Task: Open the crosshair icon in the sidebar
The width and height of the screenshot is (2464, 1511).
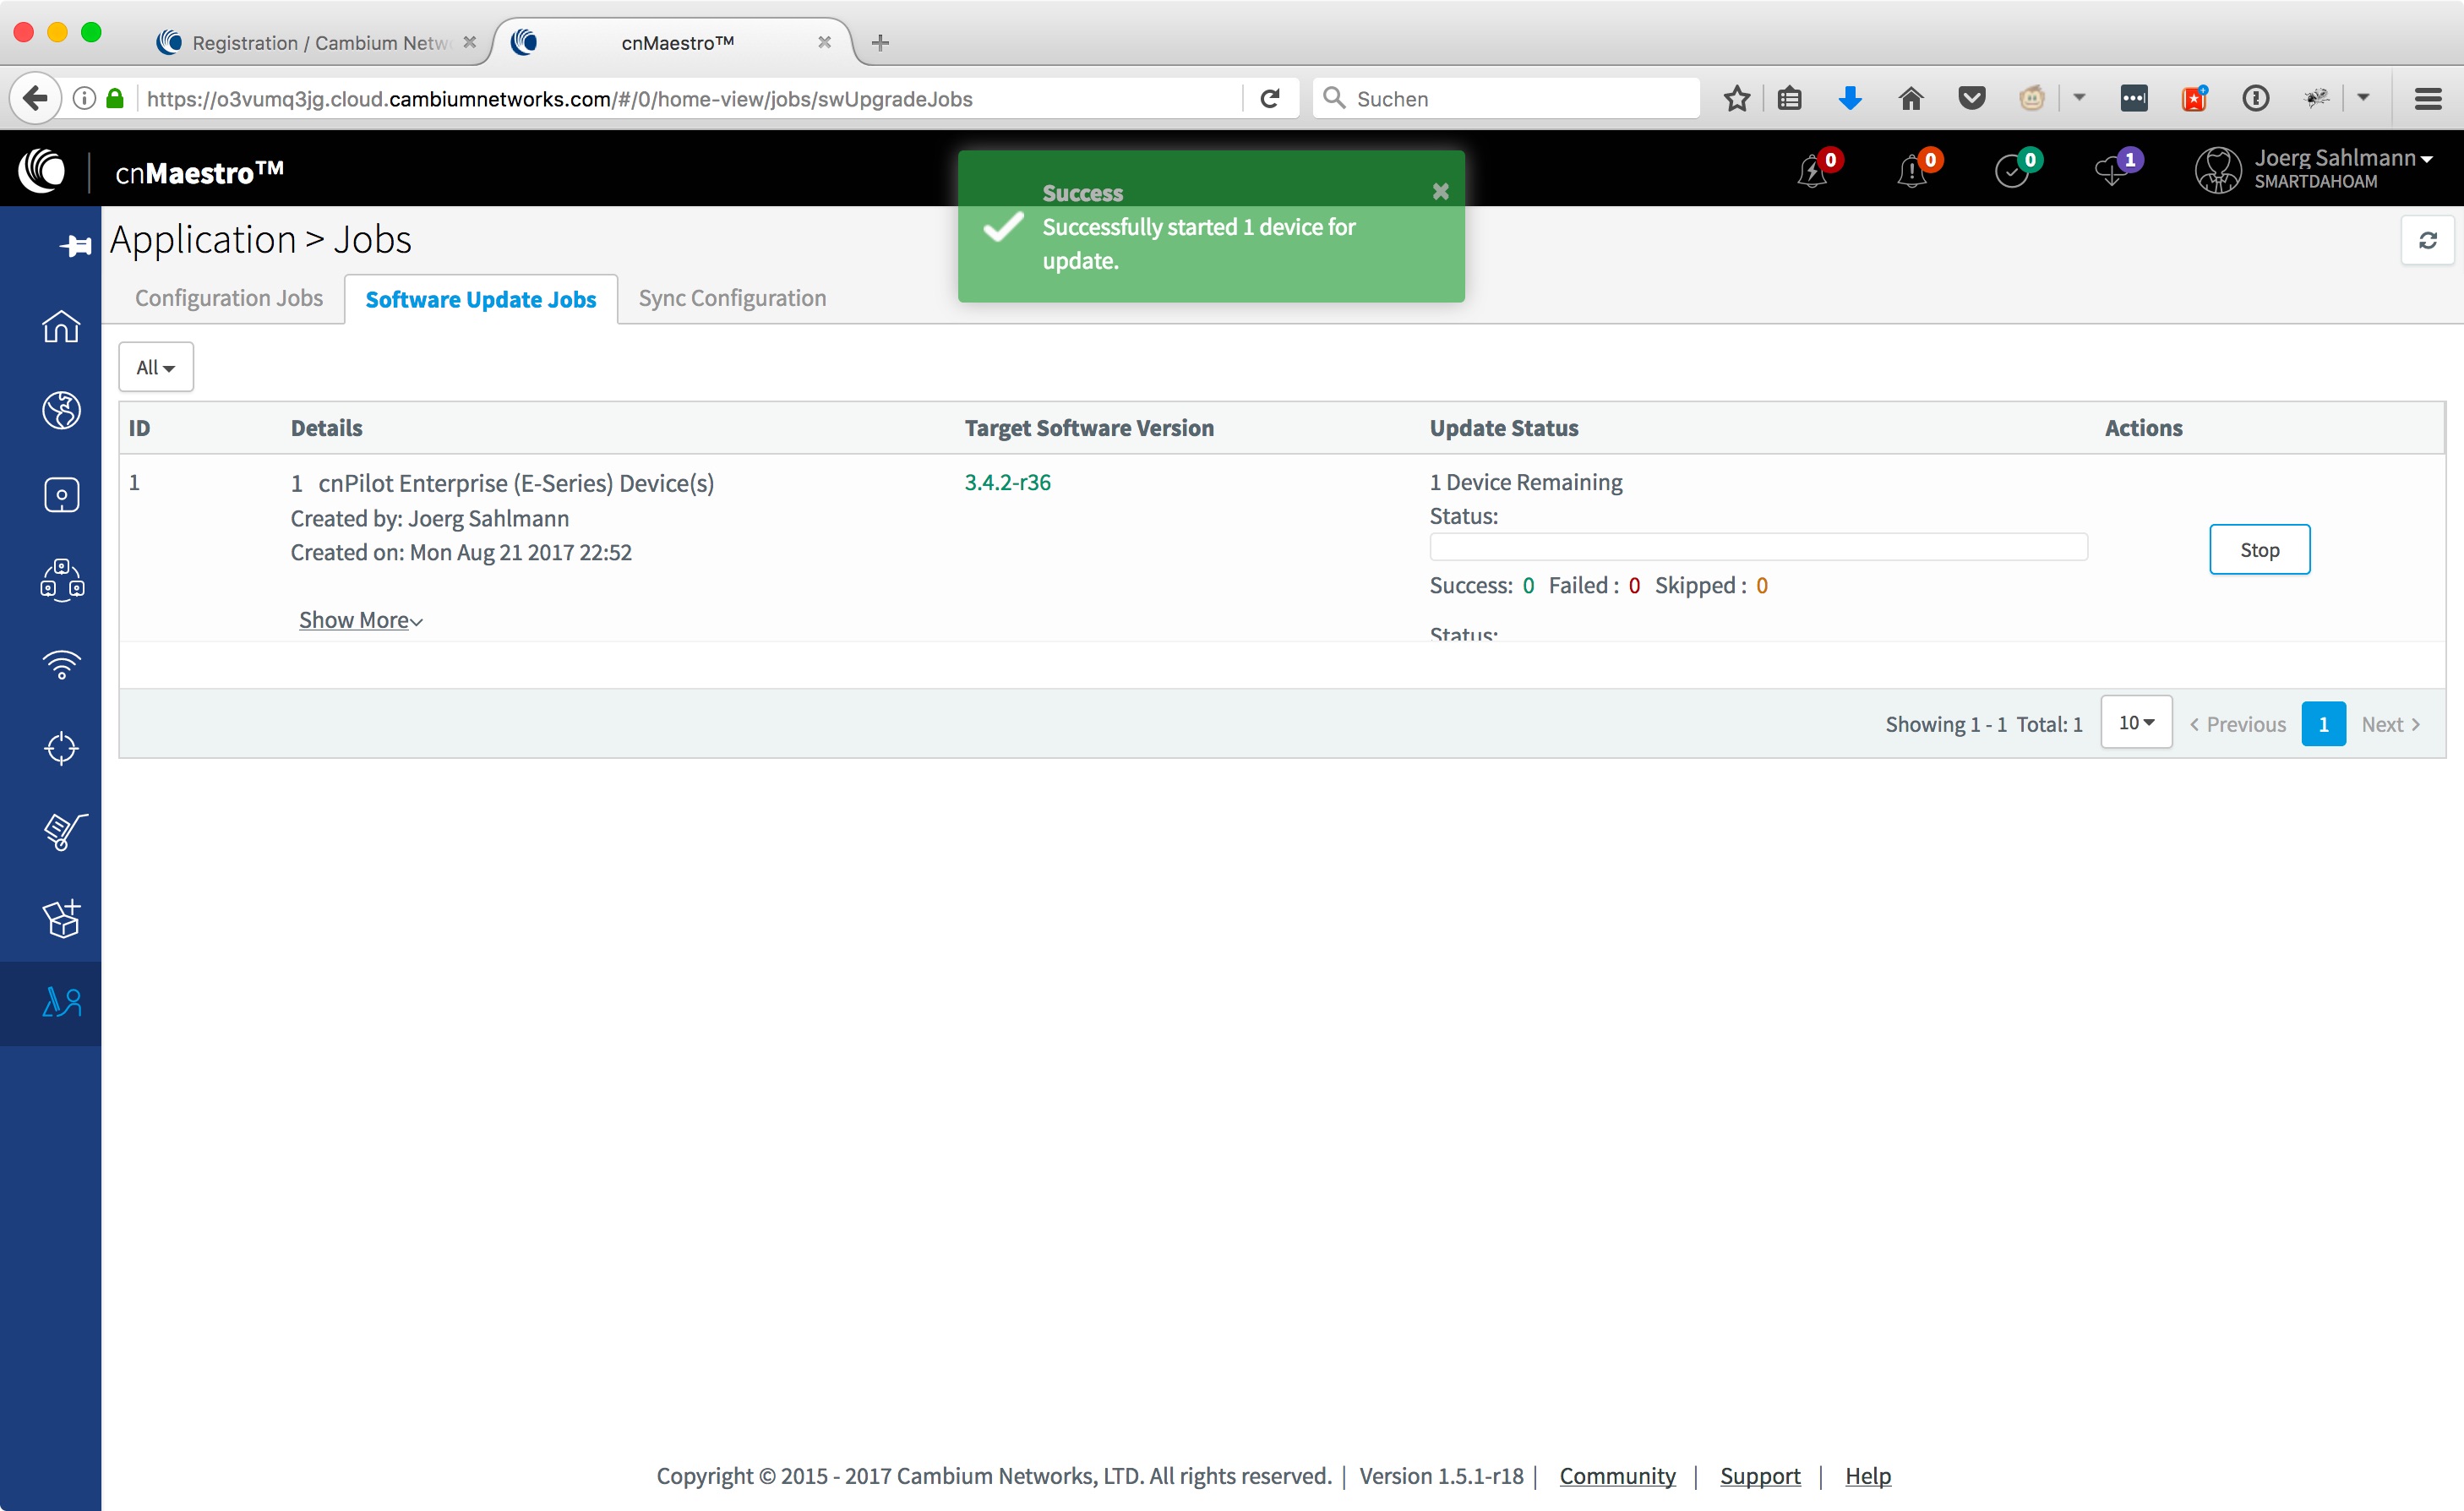Action: coord(61,748)
